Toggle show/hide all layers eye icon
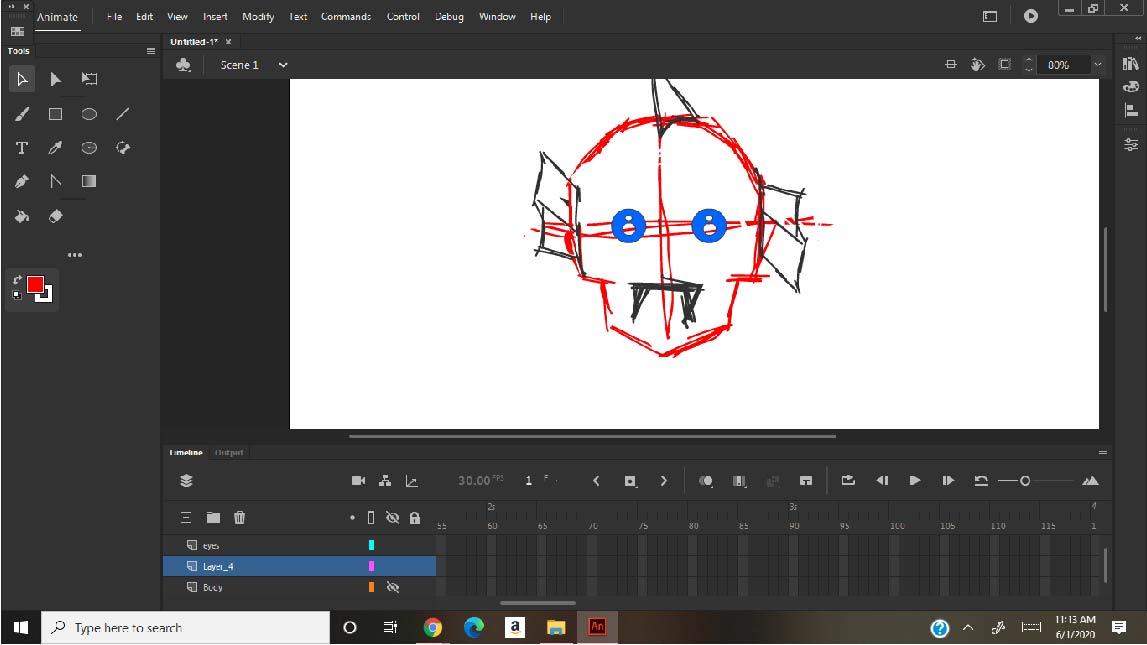Screen dimensions: 1147x645 392,517
